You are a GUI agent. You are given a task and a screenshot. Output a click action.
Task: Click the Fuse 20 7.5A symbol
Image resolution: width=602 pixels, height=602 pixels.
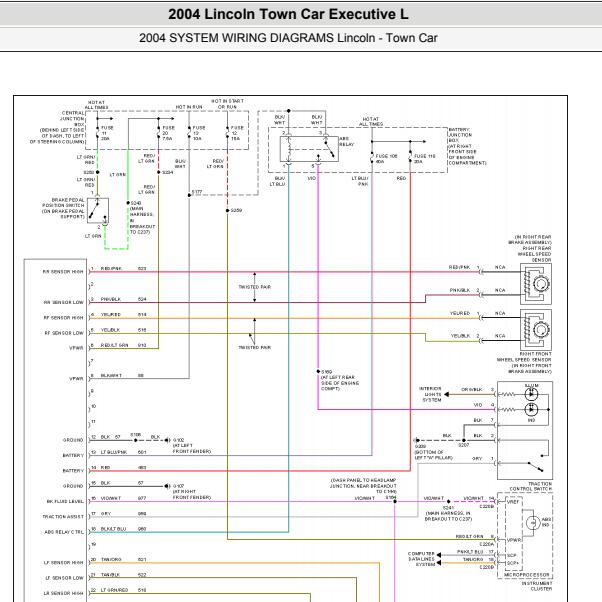point(159,133)
